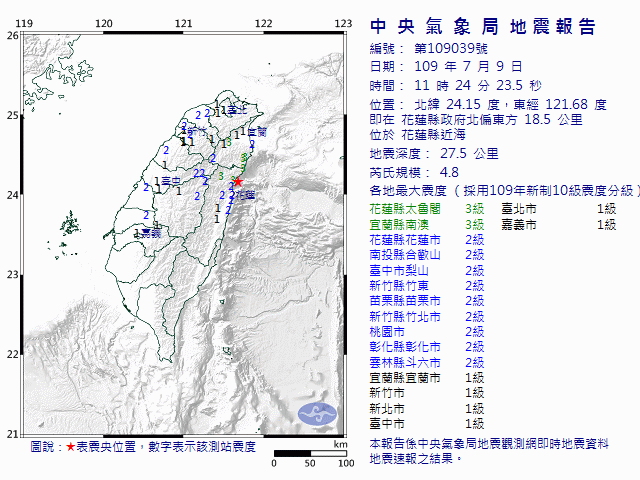
Task: Click the footer line 地震速報之結果
Action: coord(416,459)
